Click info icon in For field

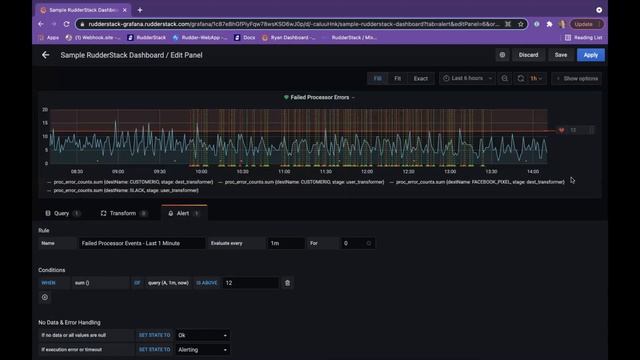point(369,243)
